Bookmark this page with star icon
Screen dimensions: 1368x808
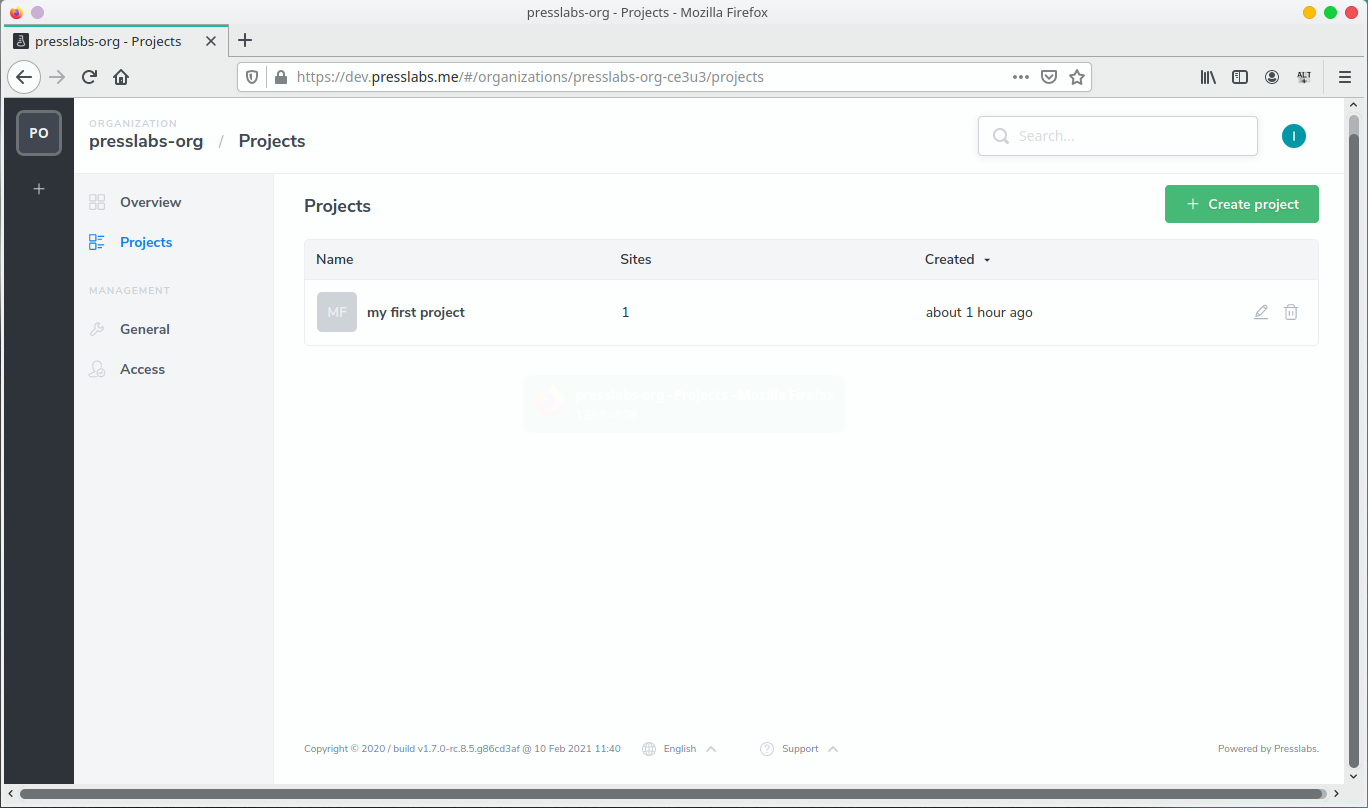coord(1077,77)
